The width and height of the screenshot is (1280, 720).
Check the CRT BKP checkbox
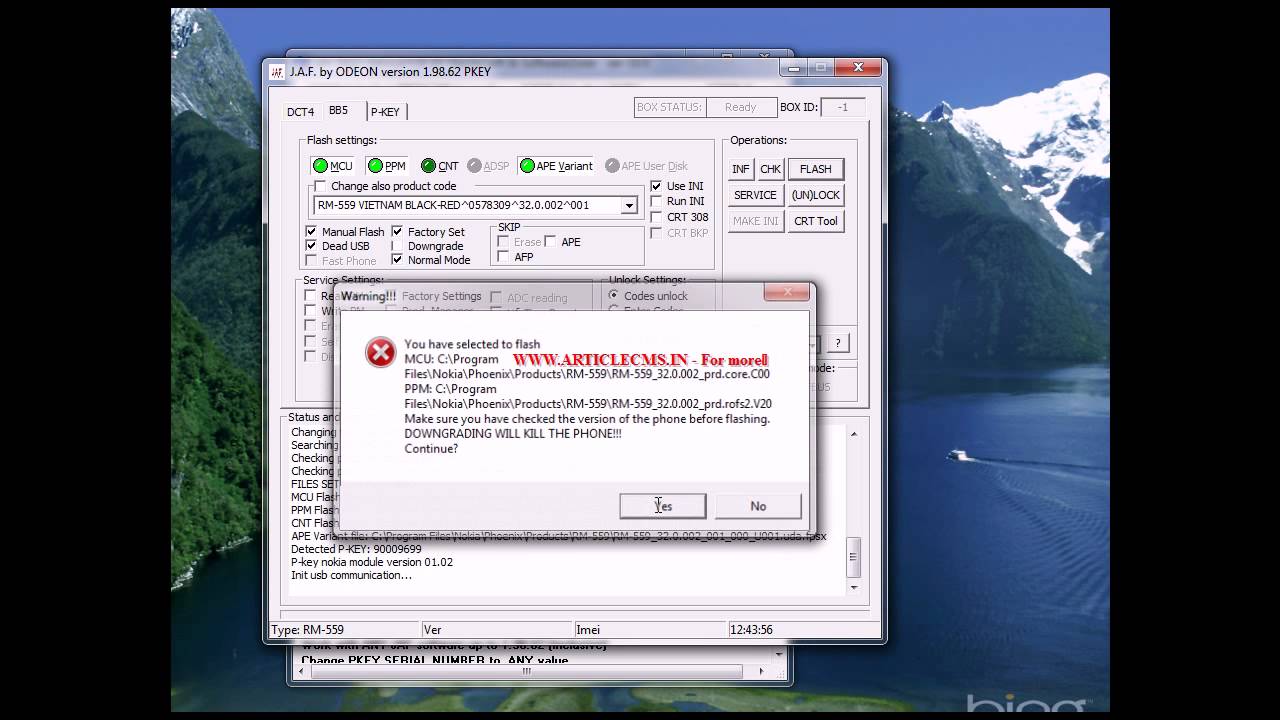tap(656, 233)
